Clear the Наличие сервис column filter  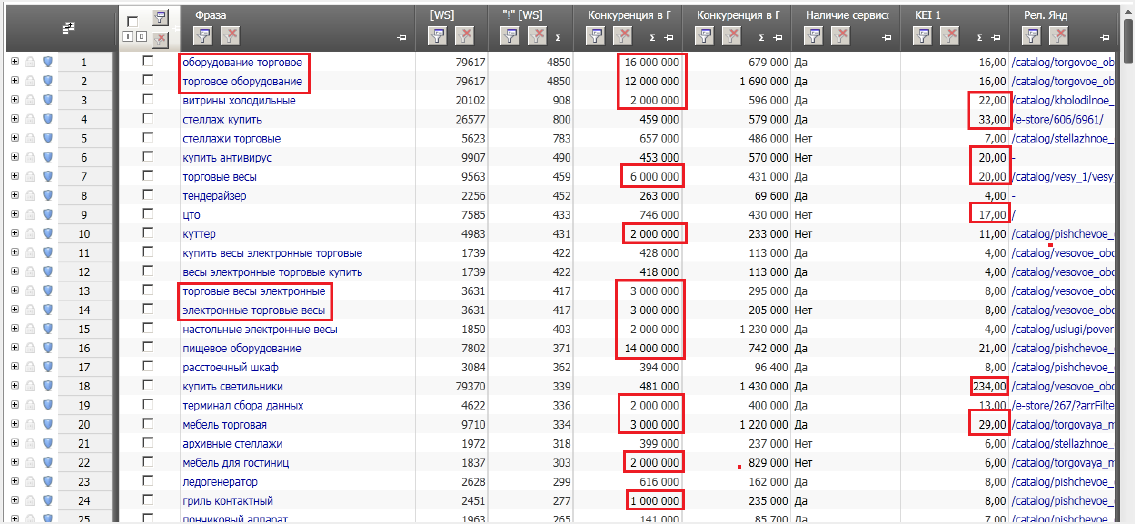point(841,35)
